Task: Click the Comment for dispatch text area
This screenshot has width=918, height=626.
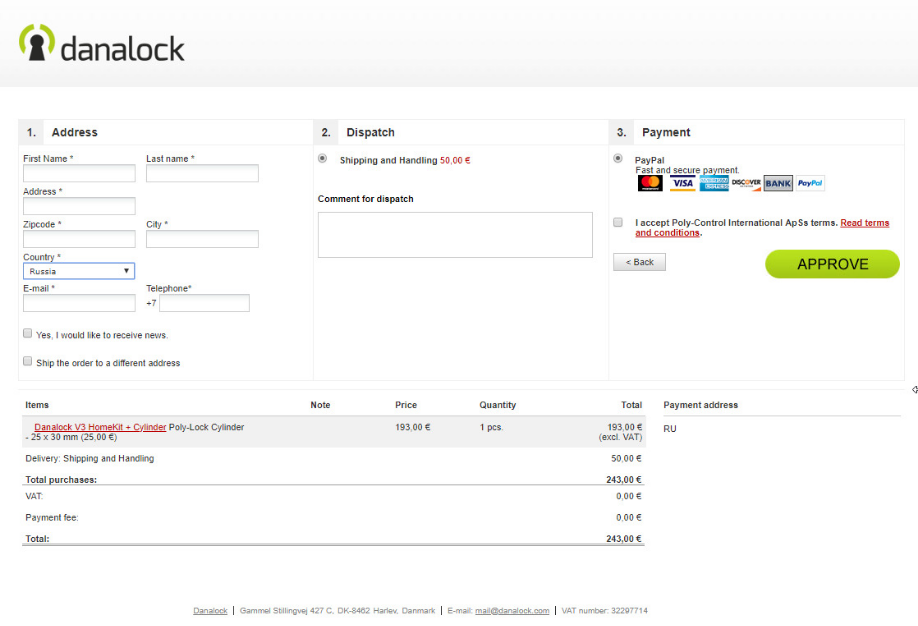Action: (455, 235)
